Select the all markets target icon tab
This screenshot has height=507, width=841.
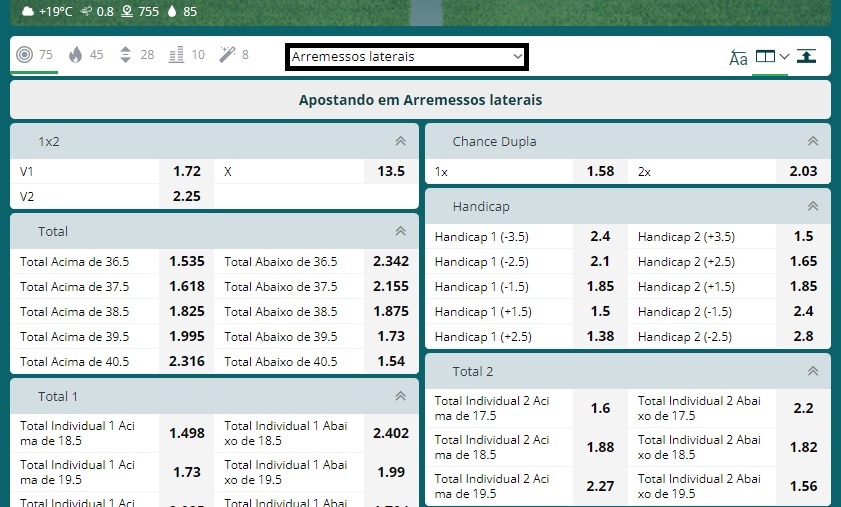pos(25,55)
